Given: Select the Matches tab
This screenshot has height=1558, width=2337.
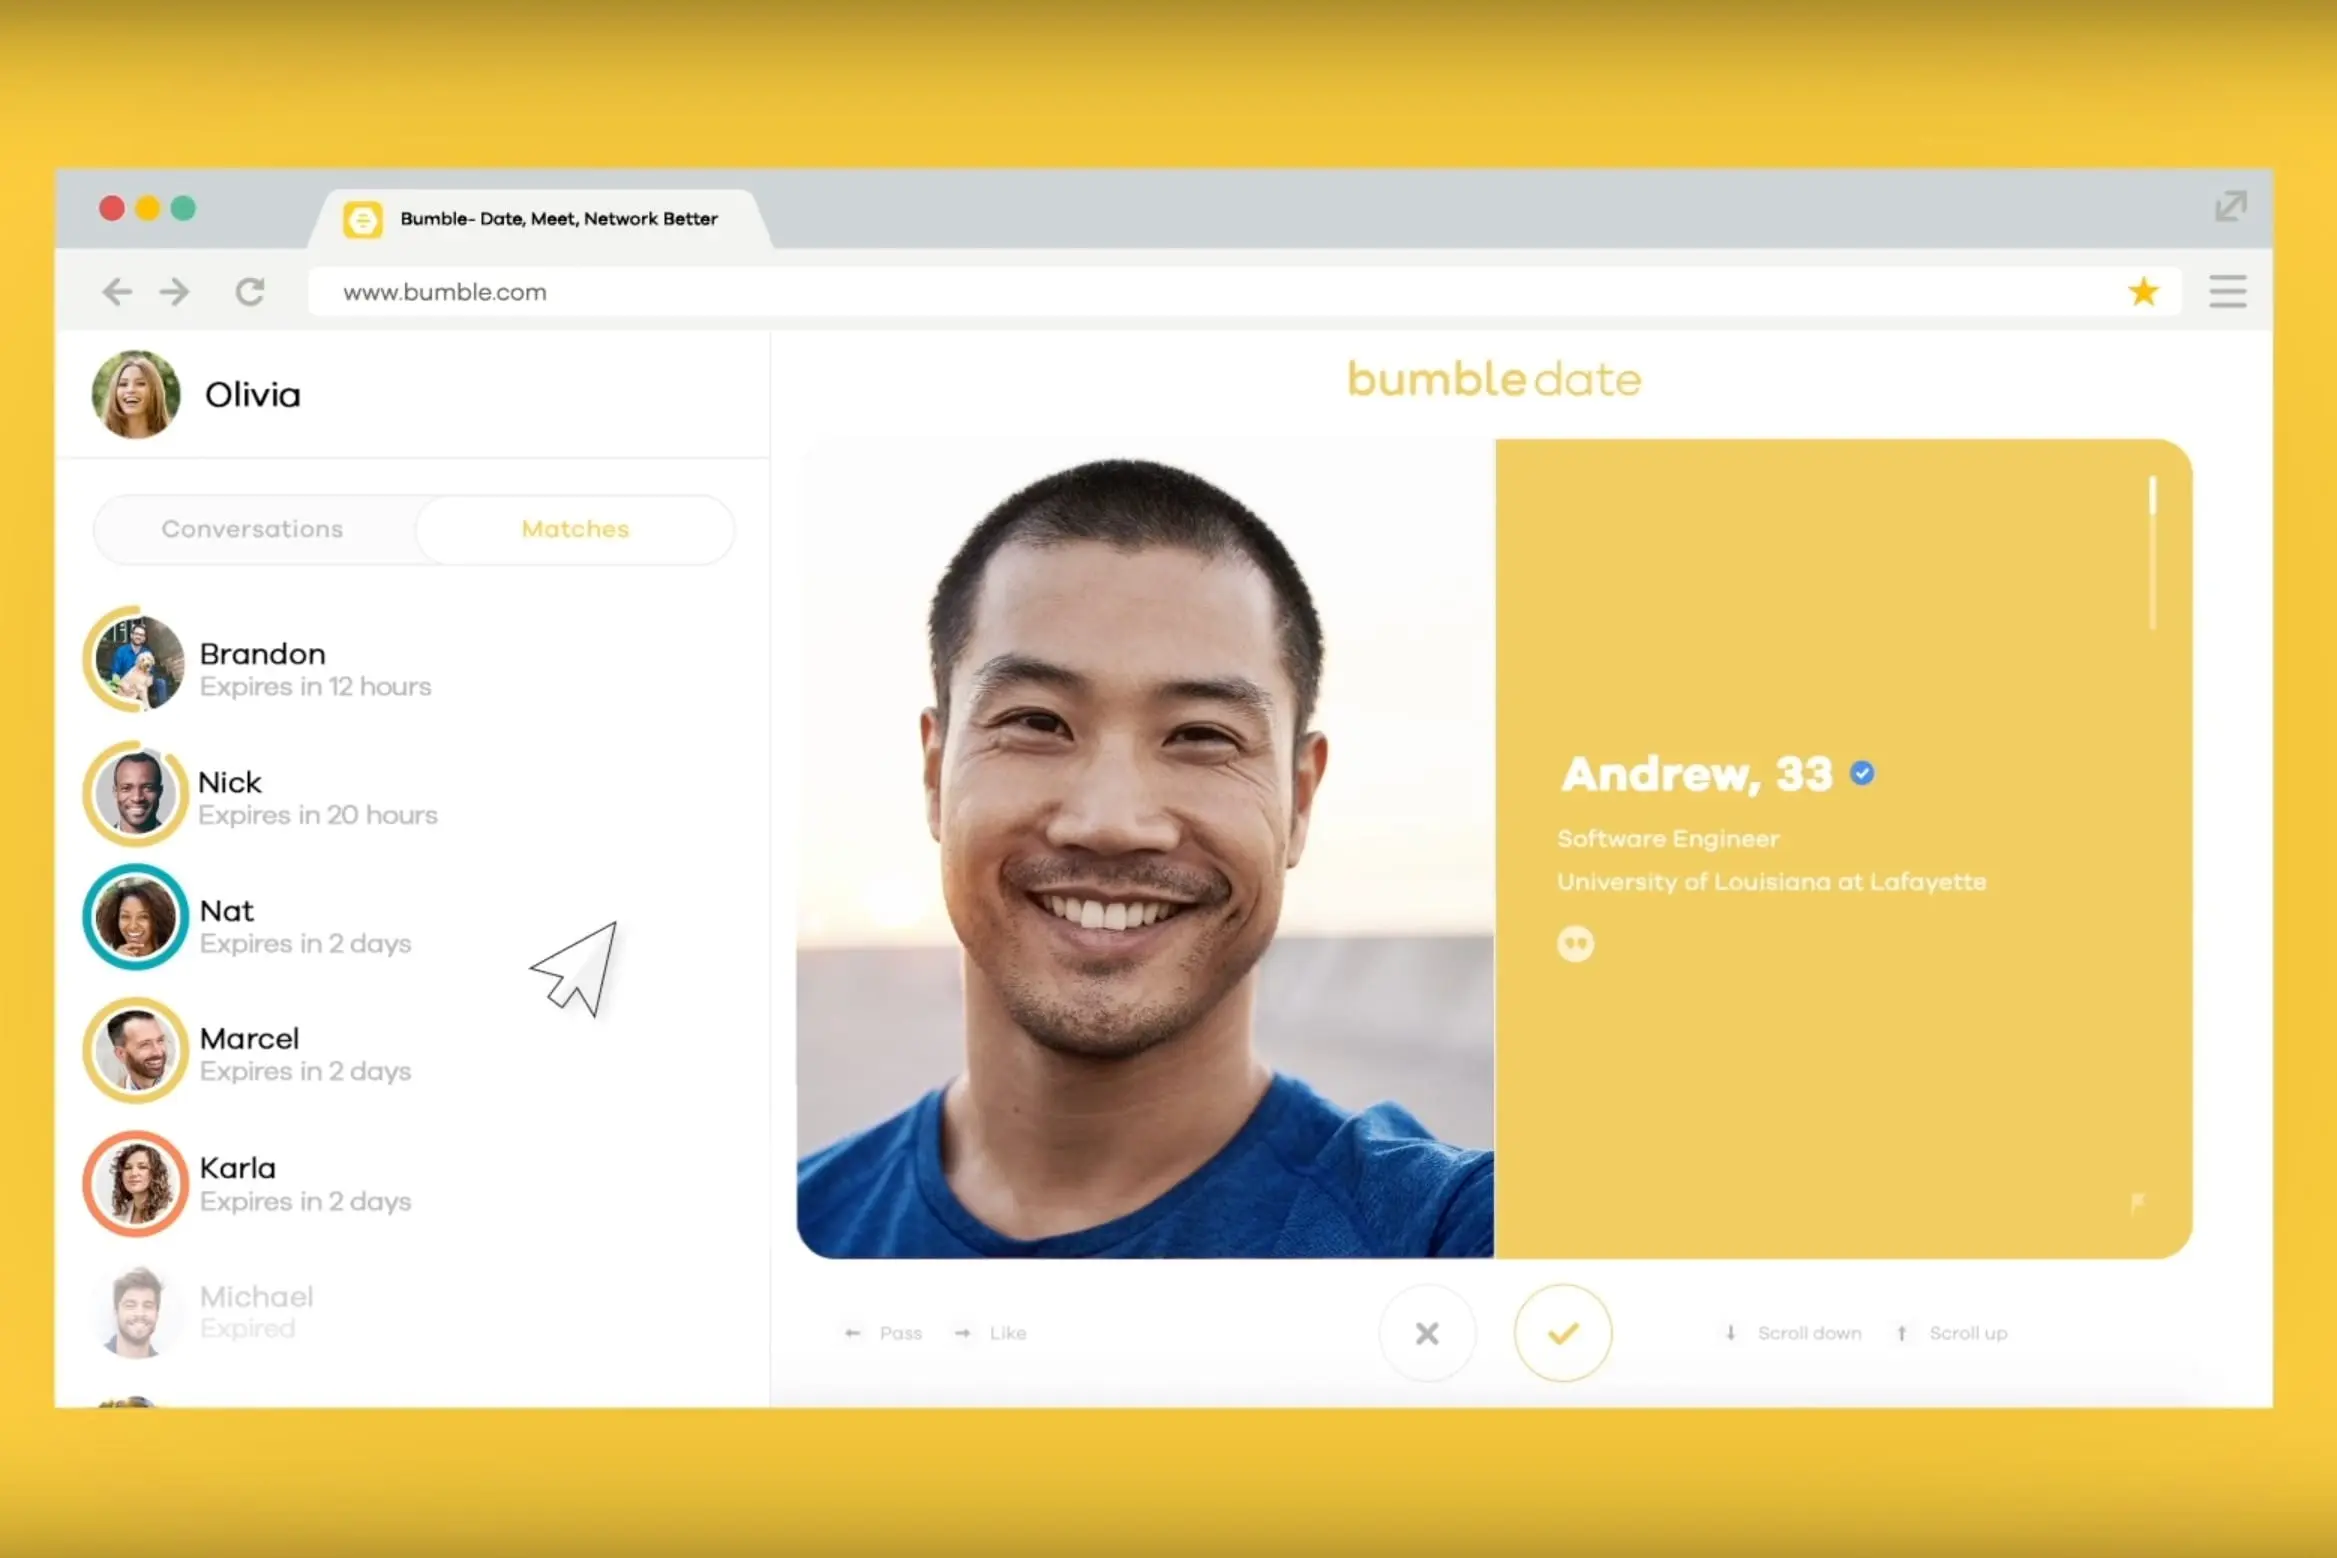Looking at the screenshot, I should click(575, 529).
